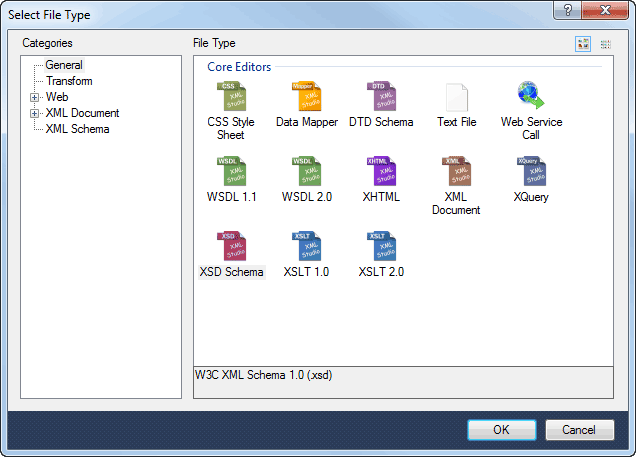Close the Select File Type dialog
This screenshot has height=457, width=636.
pos(605,10)
